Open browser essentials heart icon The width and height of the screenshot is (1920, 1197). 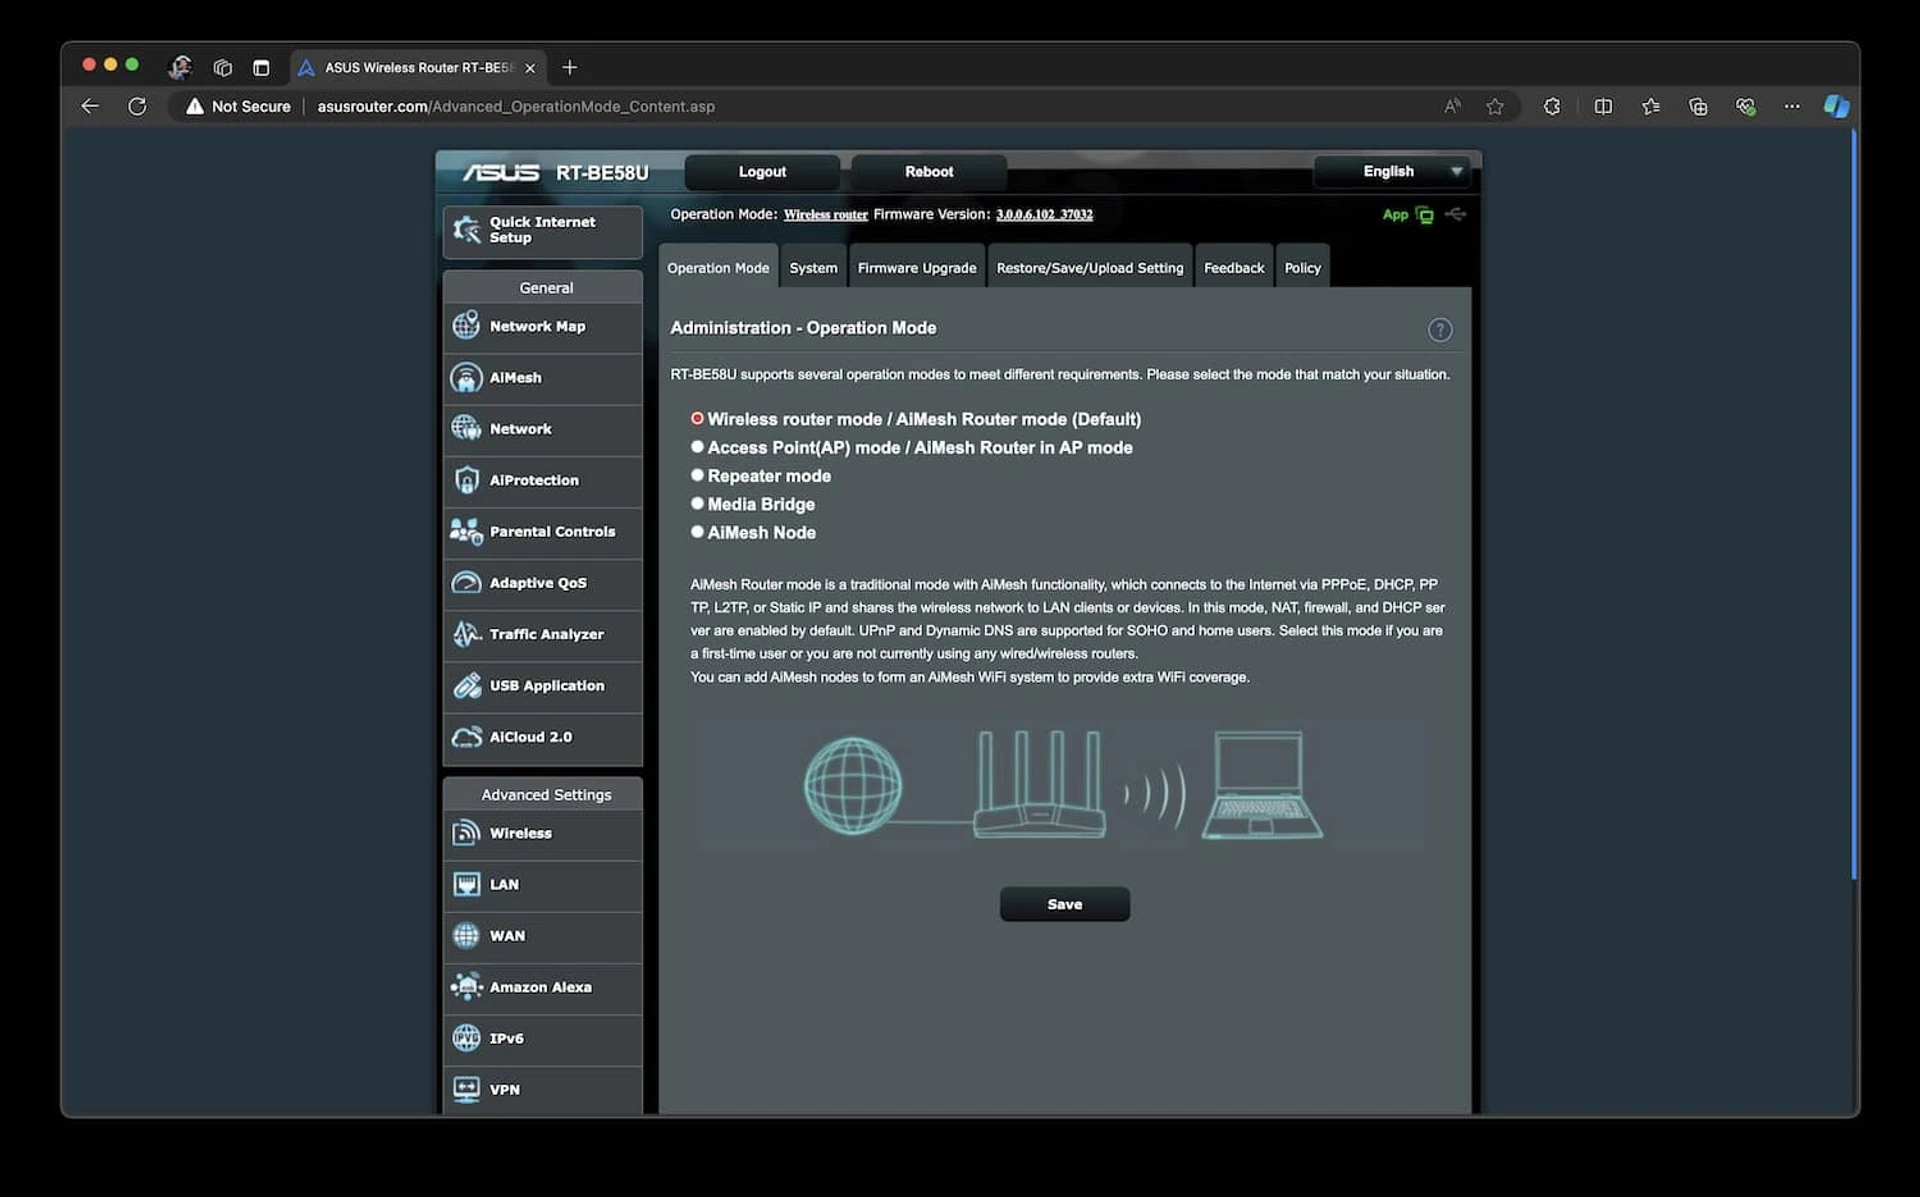point(1745,106)
